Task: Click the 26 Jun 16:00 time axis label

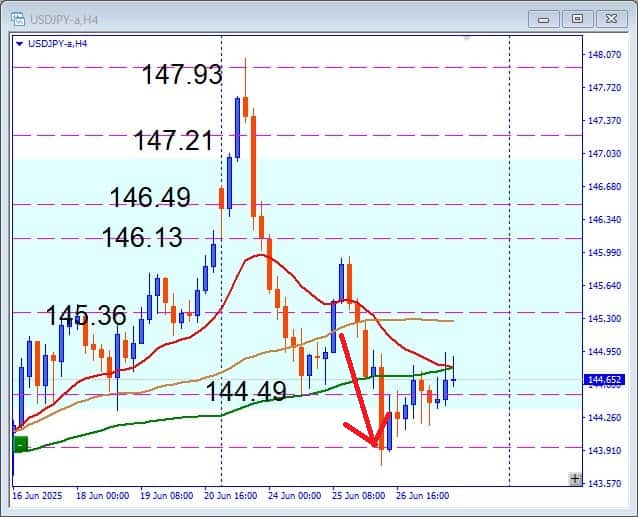Action: (x=422, y=496)
